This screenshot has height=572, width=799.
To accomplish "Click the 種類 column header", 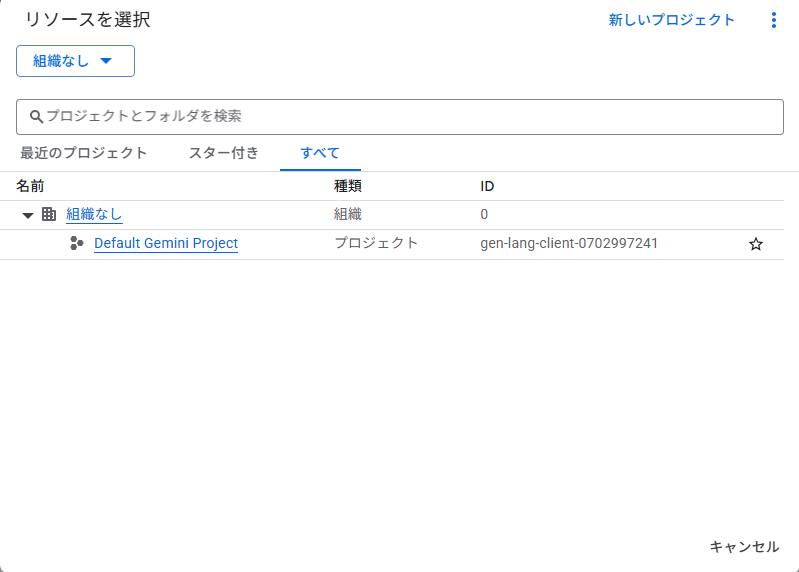I will pyautogui.click(x=347, y=186).
